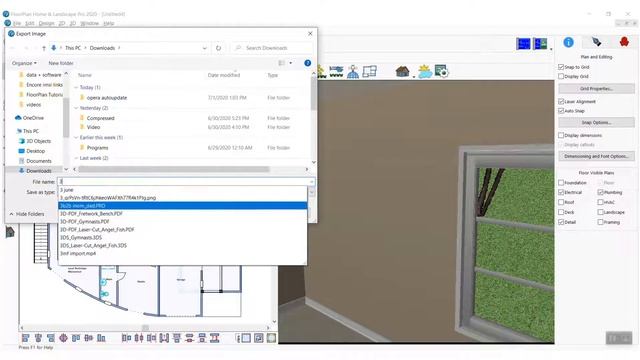The width and height of the screenshot is (640, 360).
Task: Click Grid Properties button
Action: pos(596,89)
